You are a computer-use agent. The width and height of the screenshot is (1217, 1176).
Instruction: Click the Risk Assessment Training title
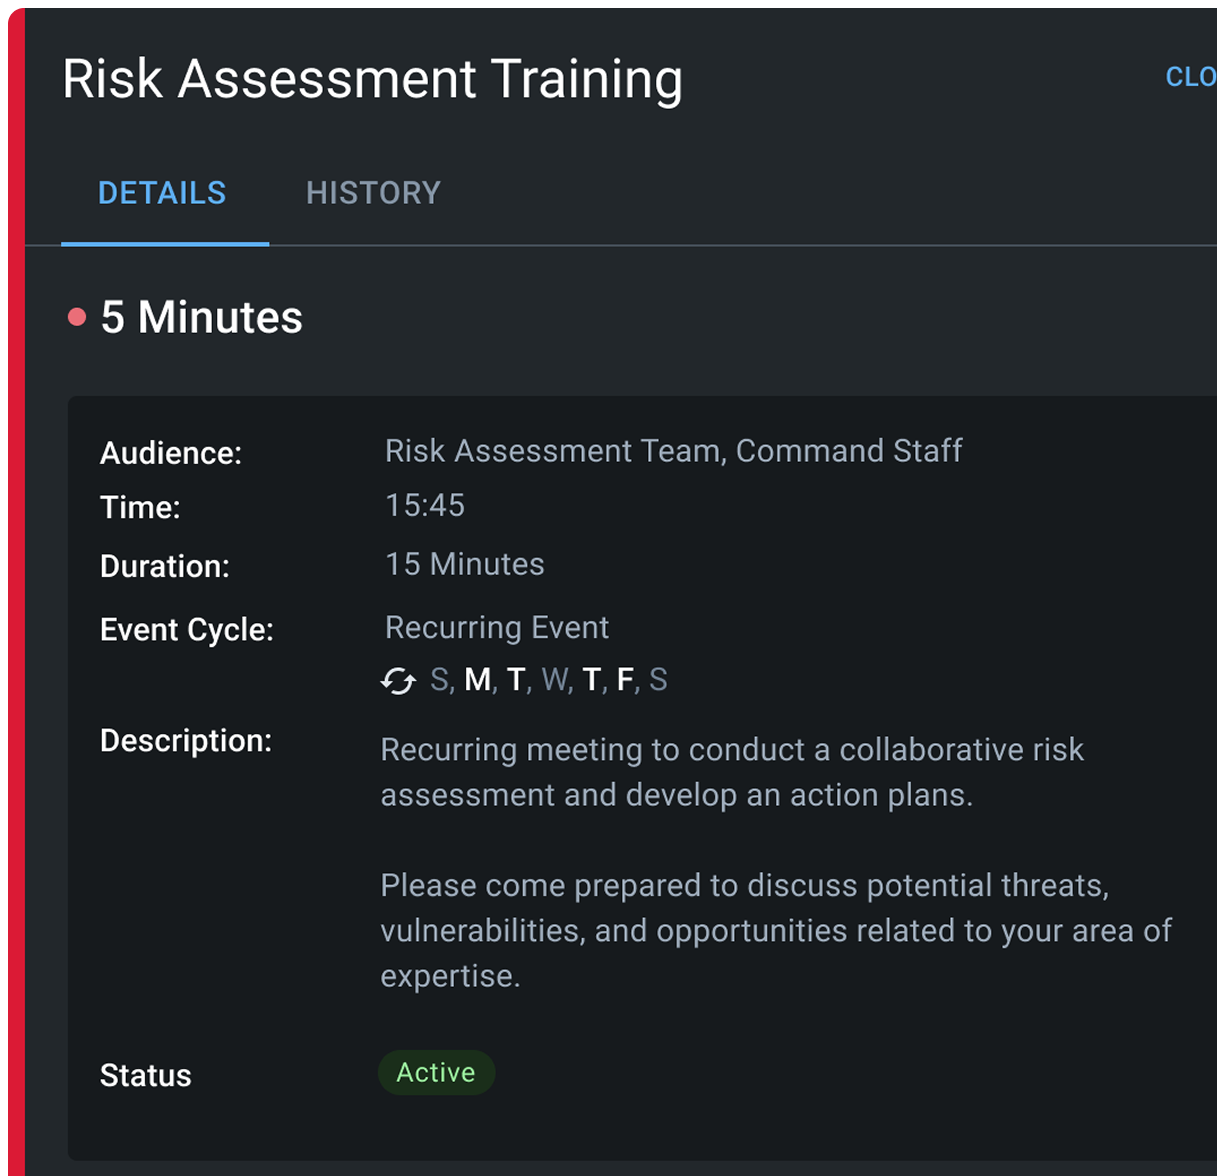tap(372, 79)
